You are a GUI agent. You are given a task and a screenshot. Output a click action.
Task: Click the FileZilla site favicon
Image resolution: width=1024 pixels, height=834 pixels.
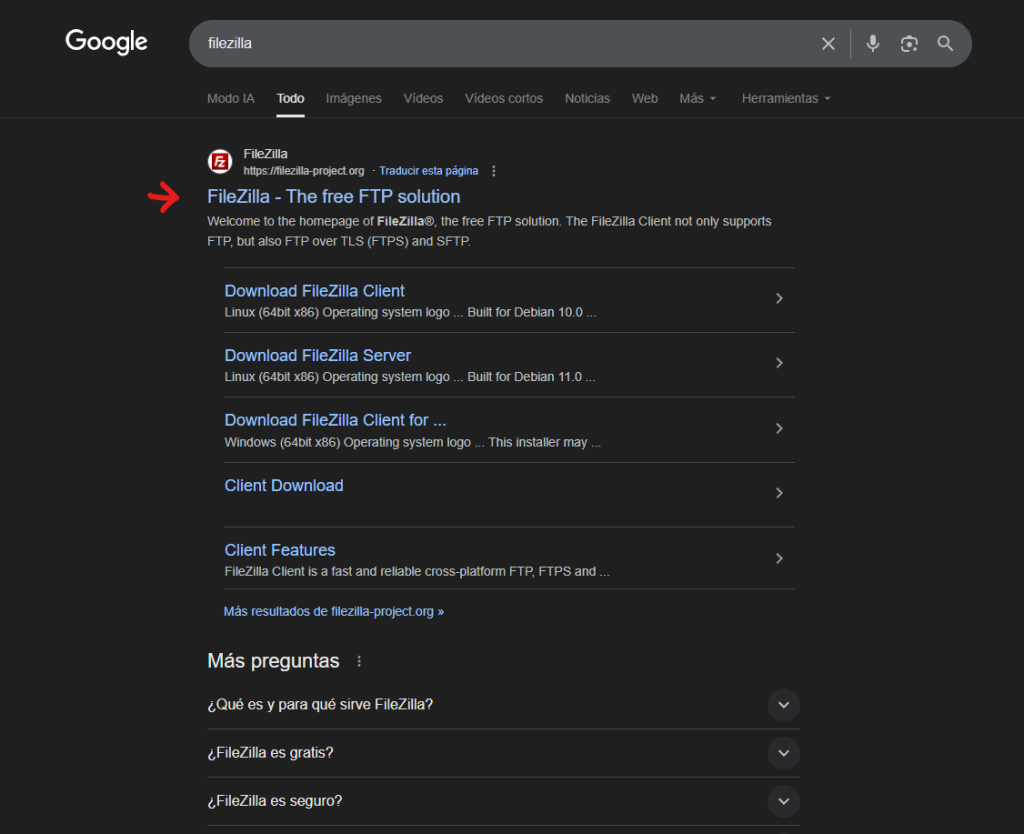(220, 162)
